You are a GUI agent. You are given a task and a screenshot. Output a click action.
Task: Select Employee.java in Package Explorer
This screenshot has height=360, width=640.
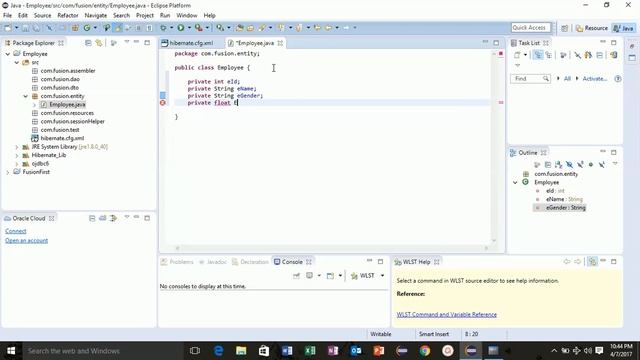[67, 105]
